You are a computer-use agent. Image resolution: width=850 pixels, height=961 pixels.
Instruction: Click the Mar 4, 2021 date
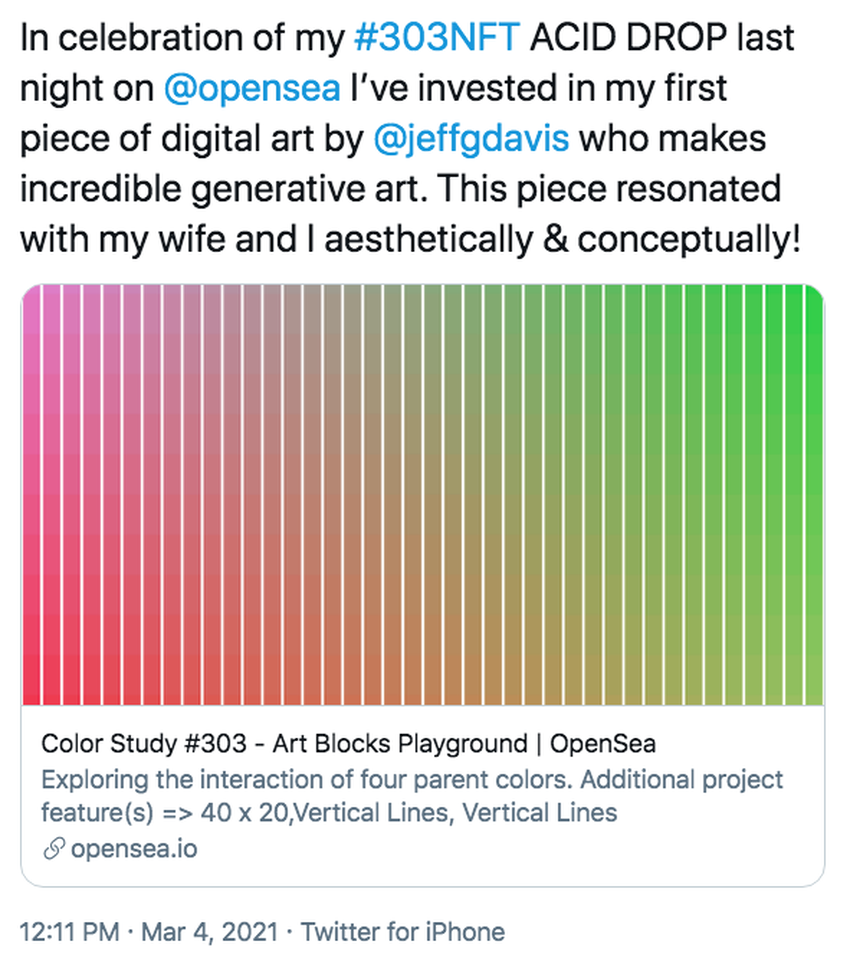click(204, 932)
